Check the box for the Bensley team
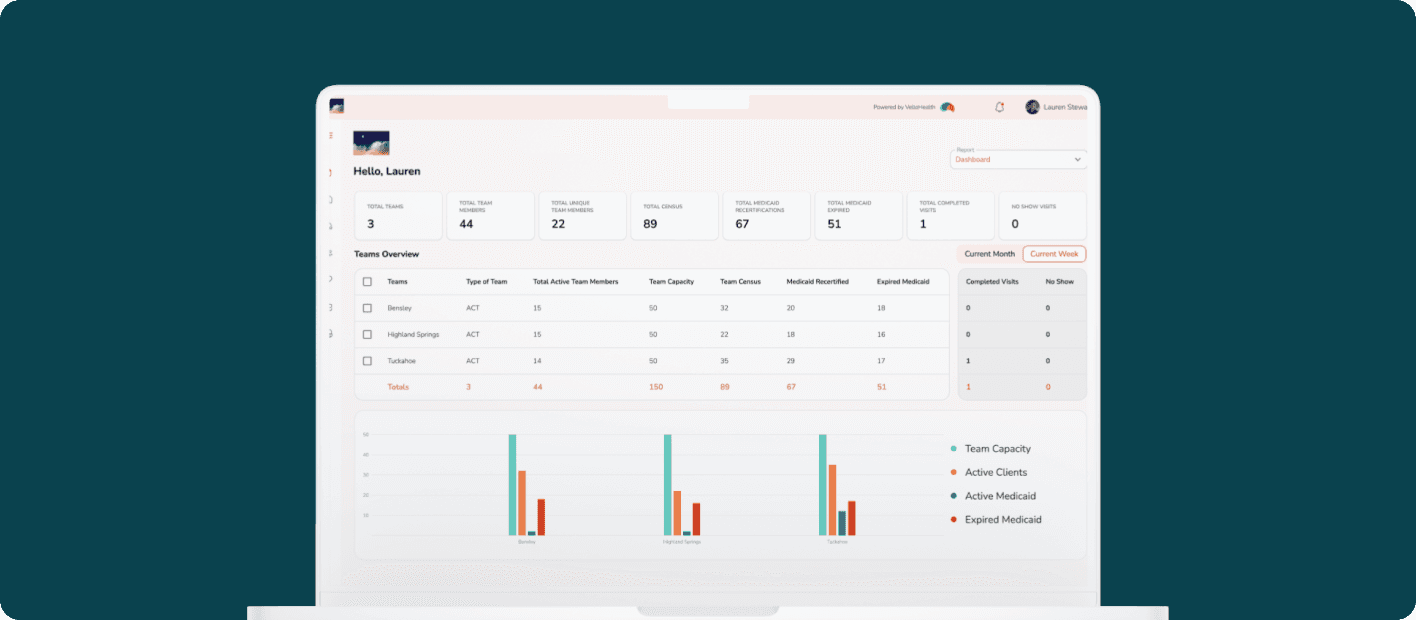 pyautogui.click(x=367, y=308)
